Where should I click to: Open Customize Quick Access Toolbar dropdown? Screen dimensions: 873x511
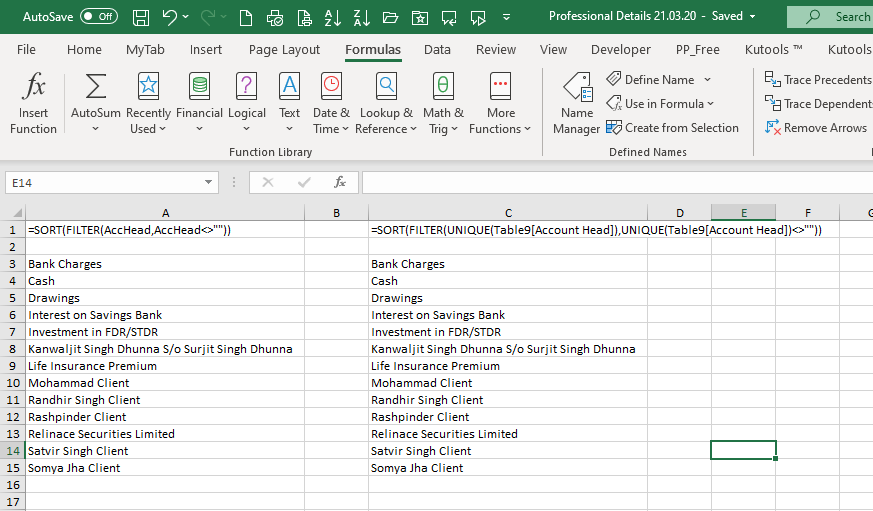(x=507, y=17)
